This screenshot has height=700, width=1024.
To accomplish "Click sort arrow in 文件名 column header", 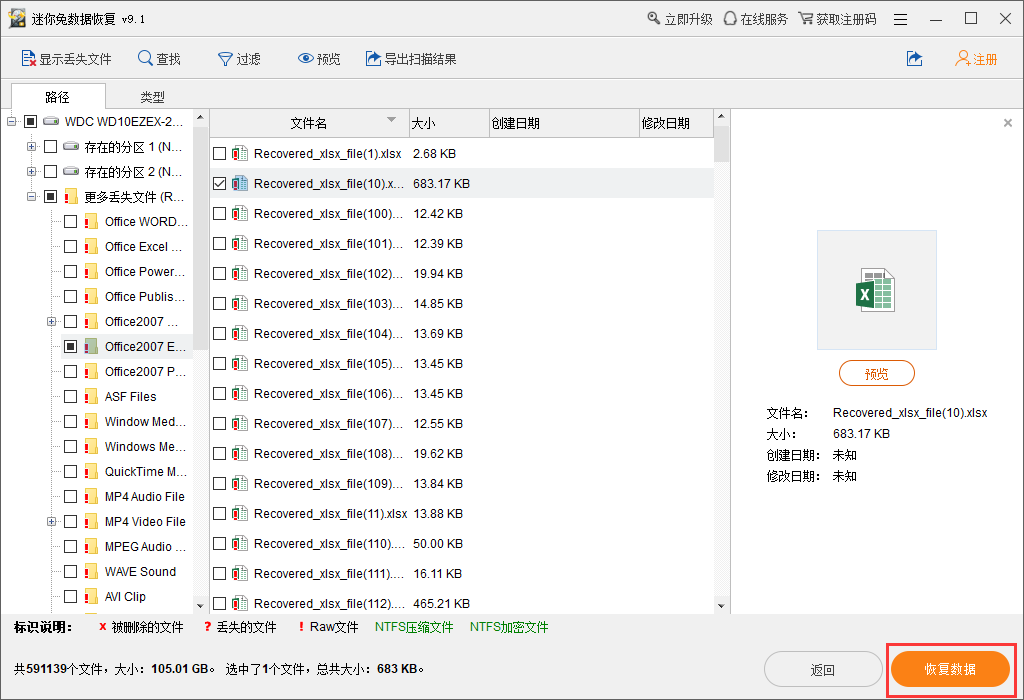I will pos(391,119).
